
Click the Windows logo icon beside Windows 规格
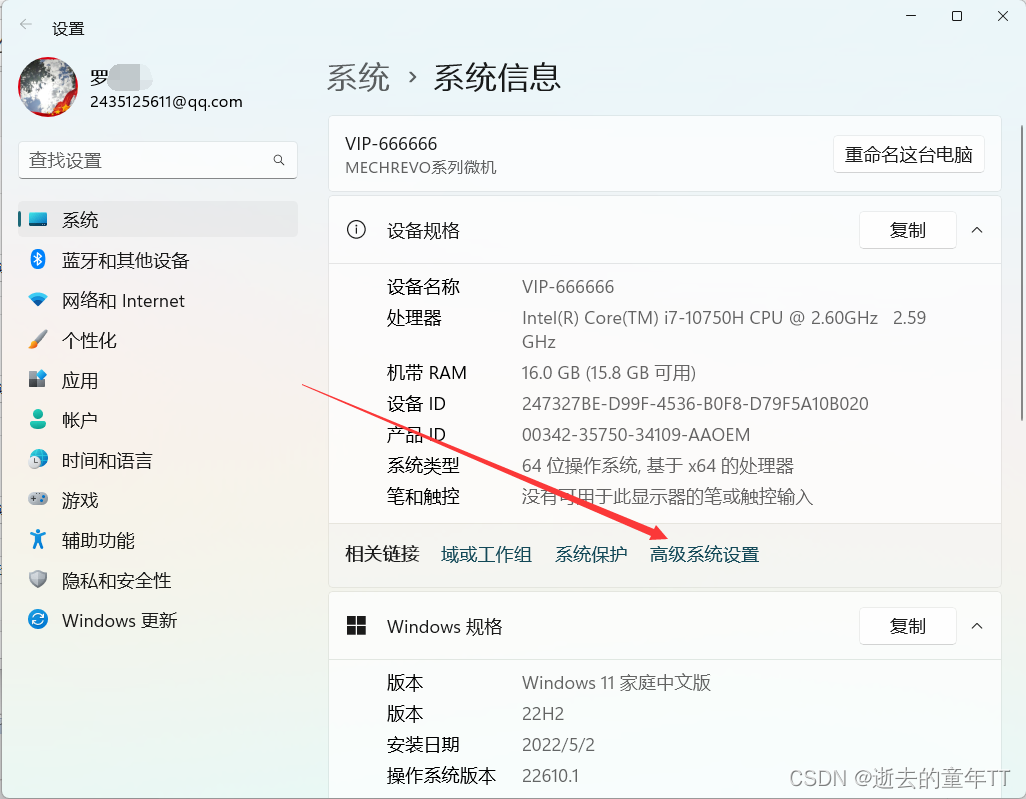(x=356, y=626)
